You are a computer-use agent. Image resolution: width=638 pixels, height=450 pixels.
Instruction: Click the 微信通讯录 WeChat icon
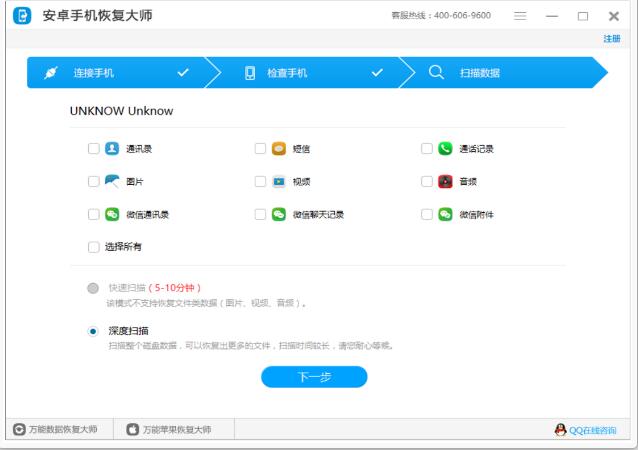(x=112, y=214)
